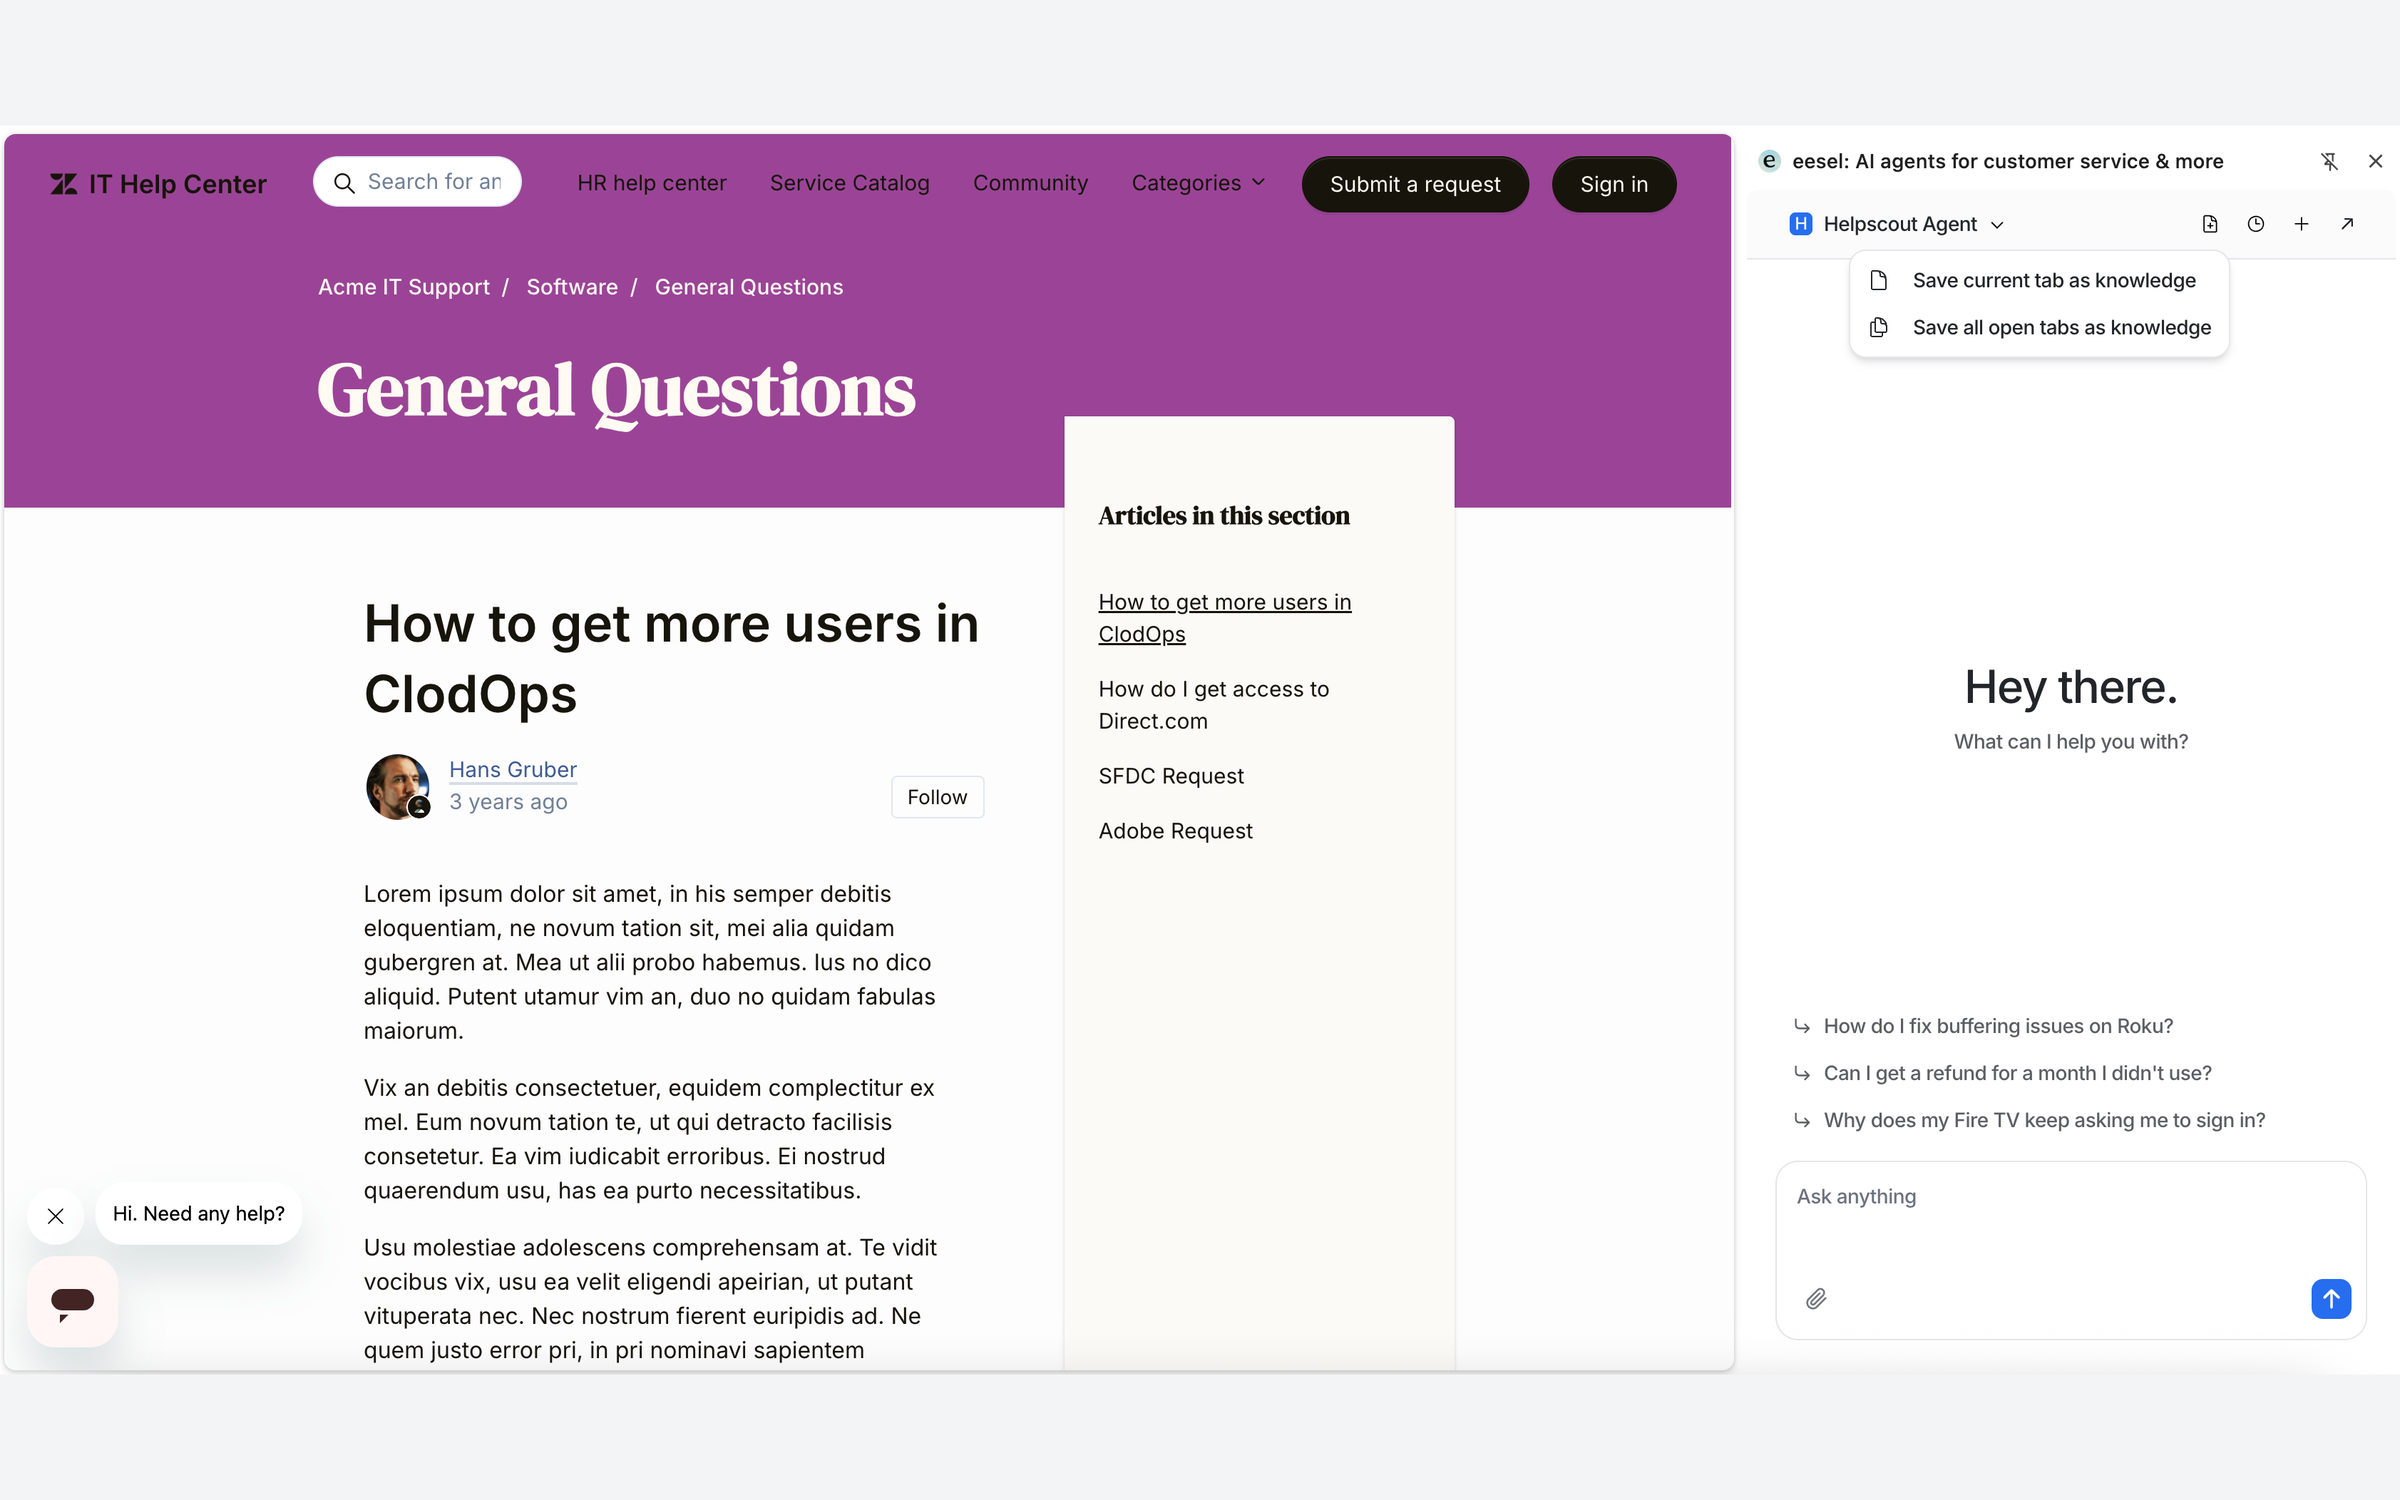2400x1500 pixels.
Task: Close the eesel side panel
Action: (x=2375, y=161)
